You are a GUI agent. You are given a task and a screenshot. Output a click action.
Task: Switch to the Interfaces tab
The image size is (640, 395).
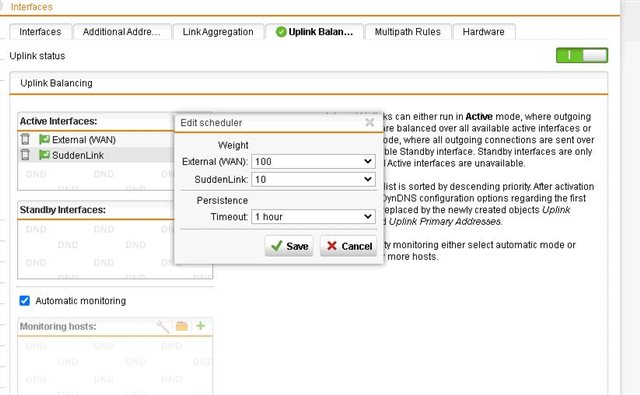point(40,32)
